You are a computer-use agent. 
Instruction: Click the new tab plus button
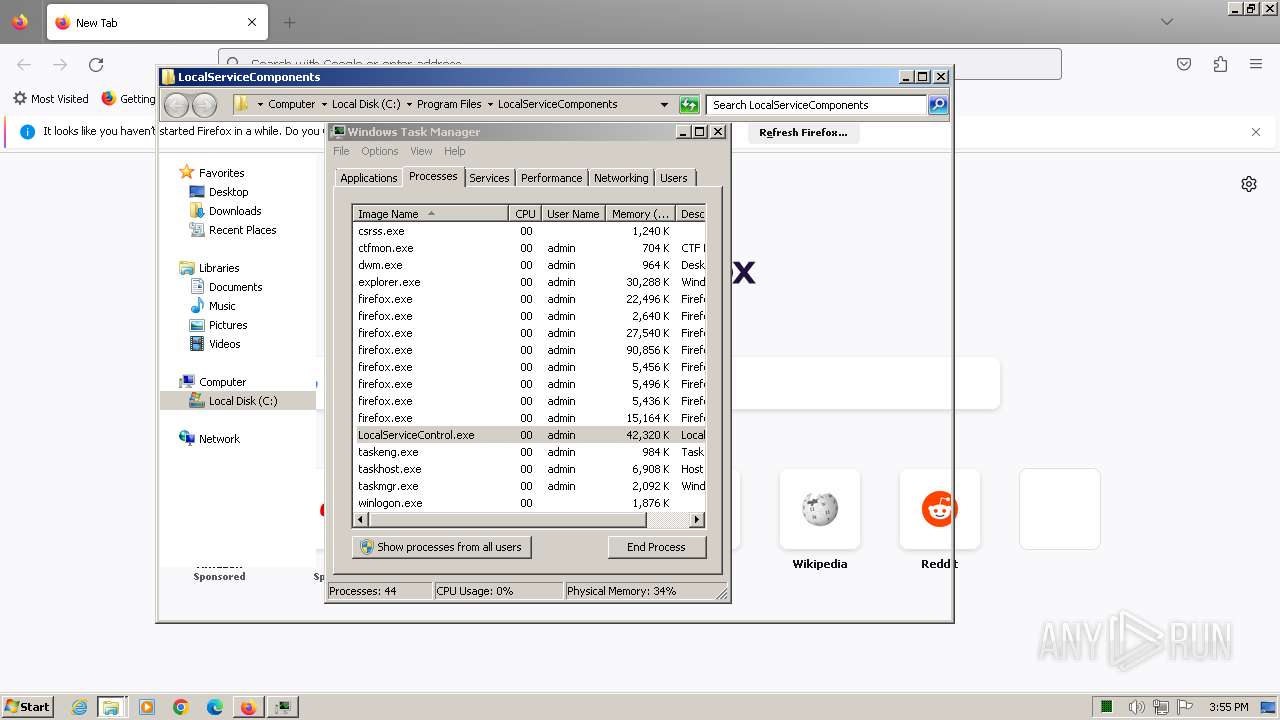click(x=289, y=22)
